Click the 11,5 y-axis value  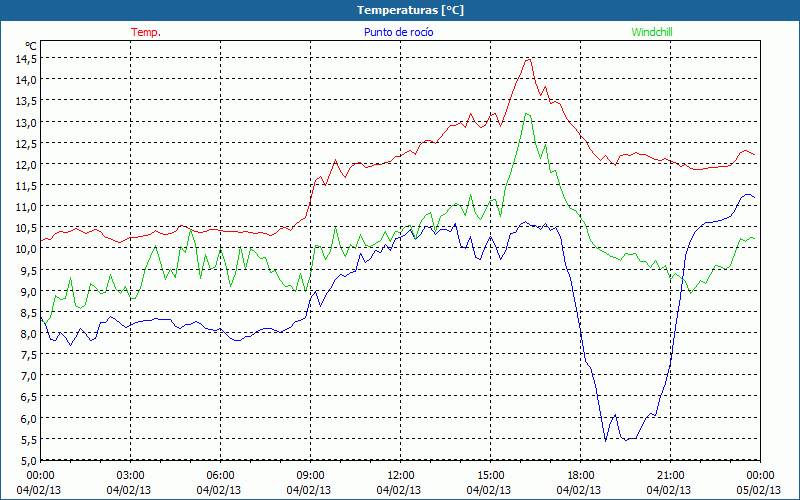(x=26, y=186)
